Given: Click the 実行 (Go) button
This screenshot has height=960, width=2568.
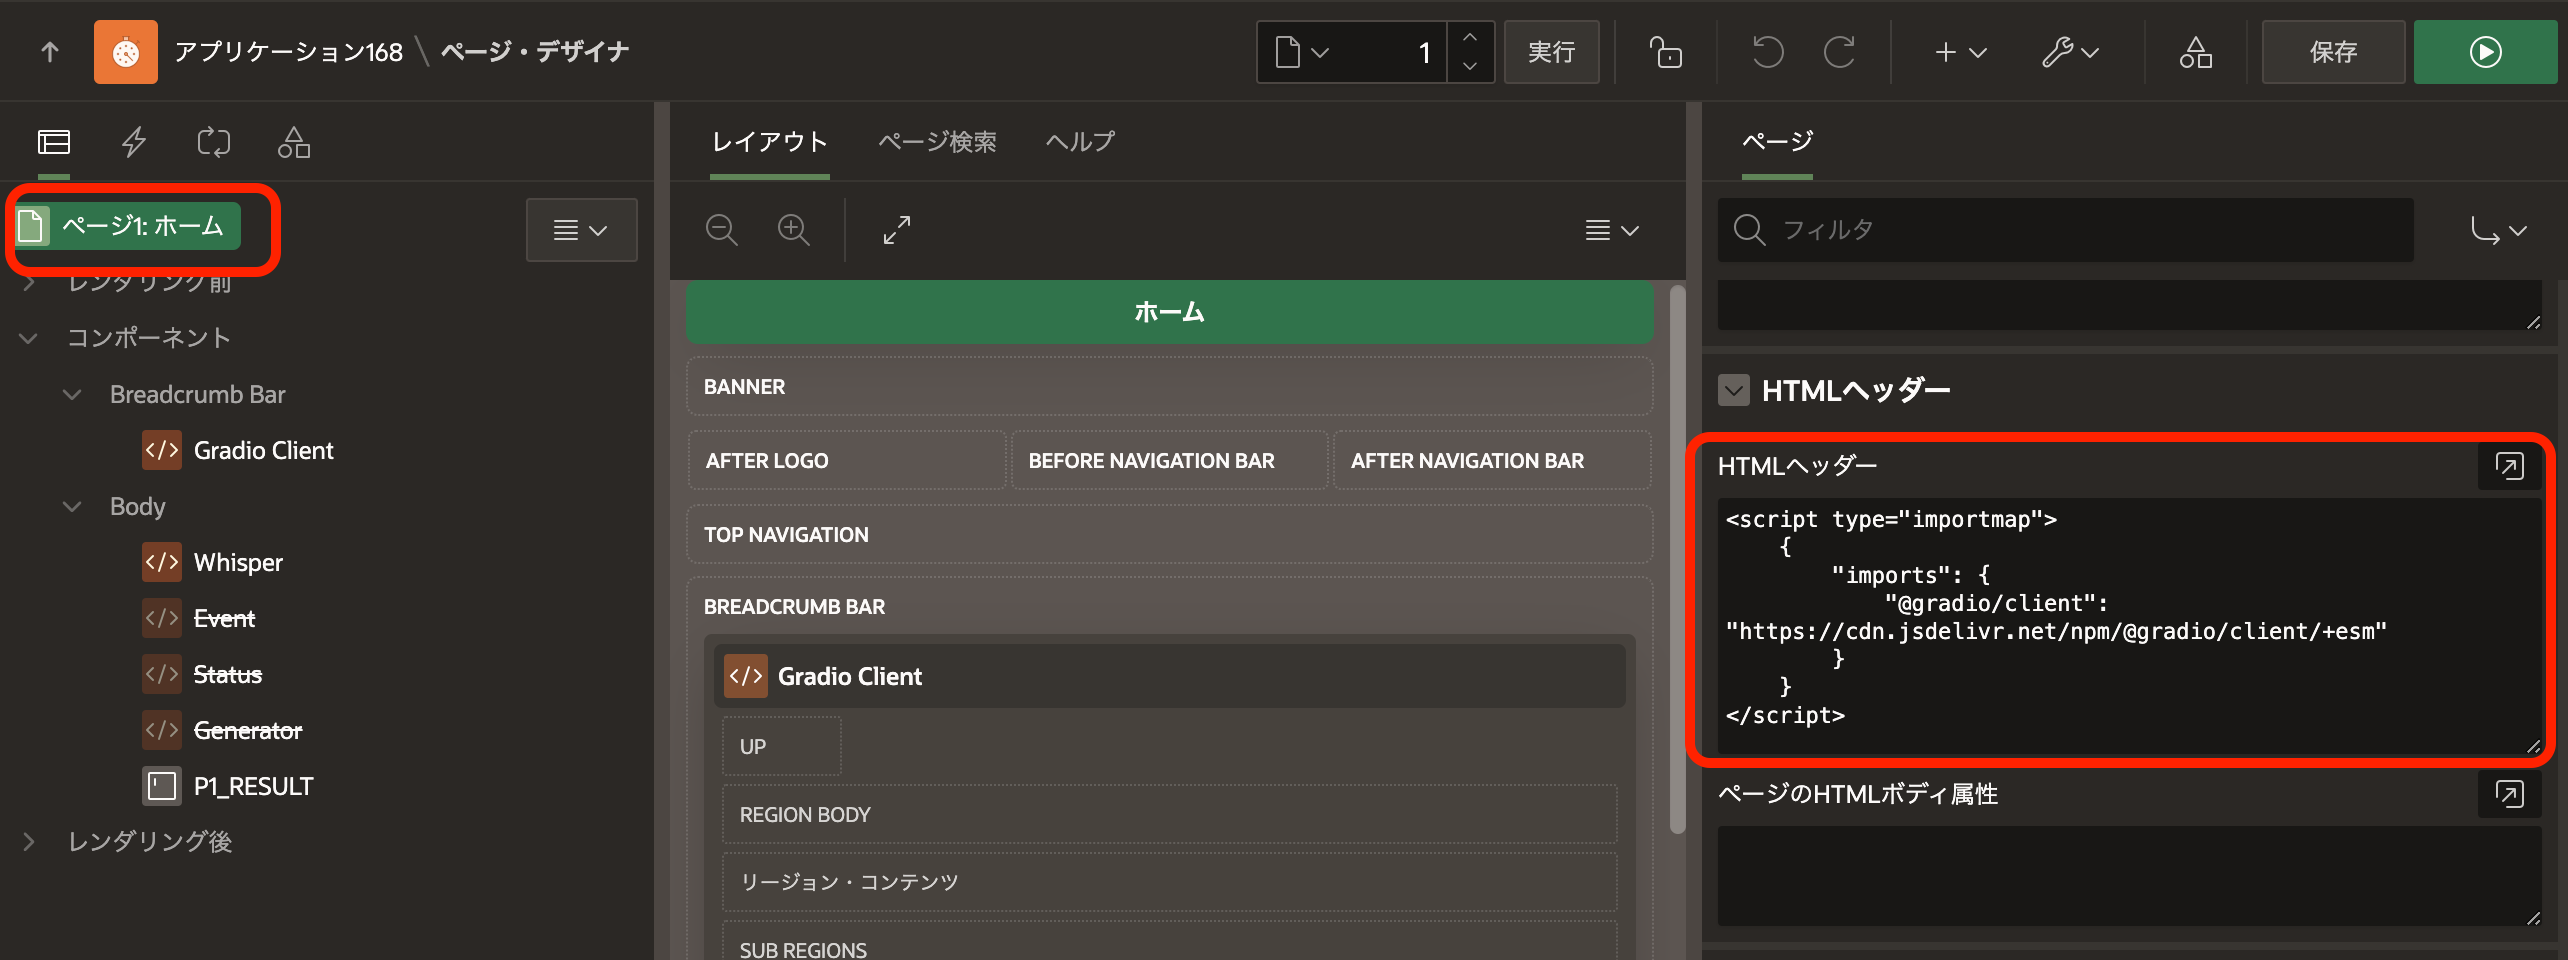Looking at the screenshot, I should coord(1551,52).
